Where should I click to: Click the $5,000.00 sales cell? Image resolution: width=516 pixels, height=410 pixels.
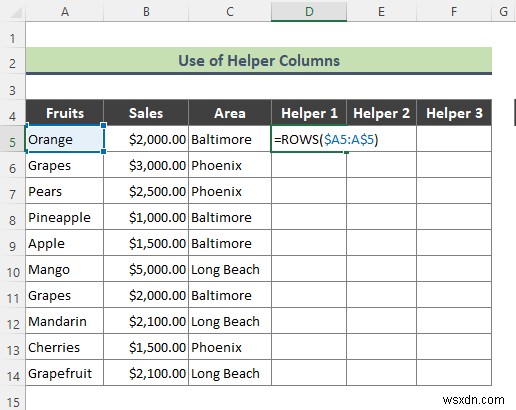click(x=146, y=269)
